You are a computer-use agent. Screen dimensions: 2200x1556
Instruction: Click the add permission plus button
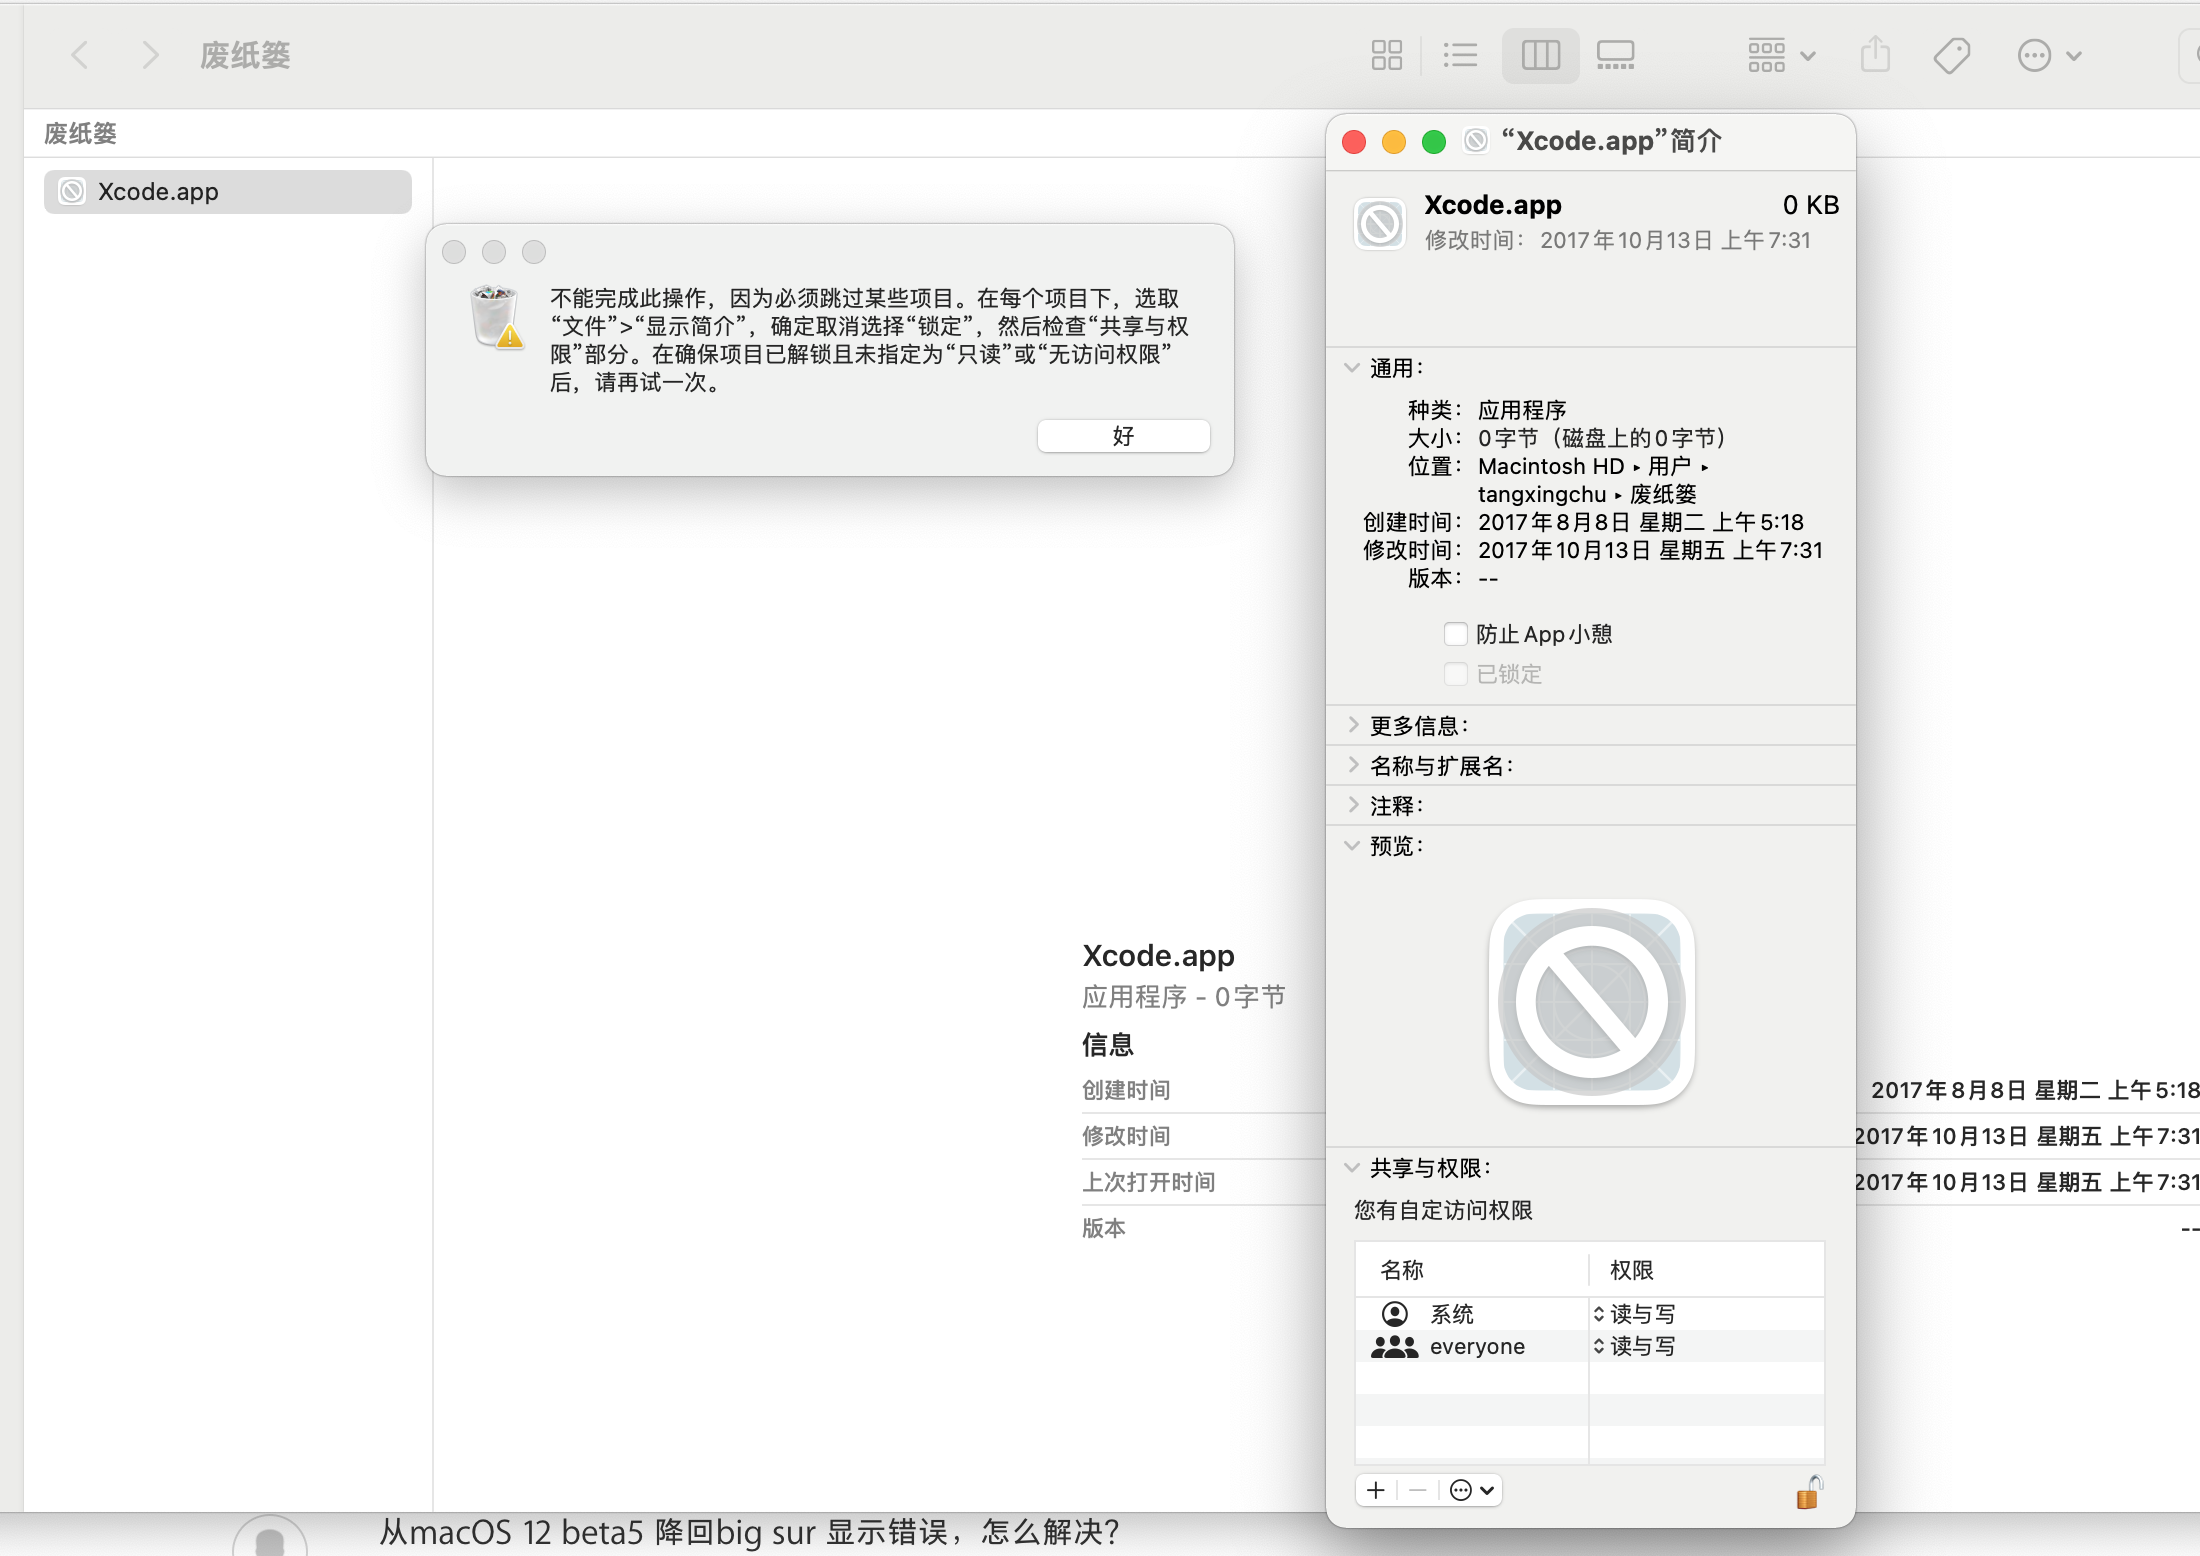point(1376,1491)
